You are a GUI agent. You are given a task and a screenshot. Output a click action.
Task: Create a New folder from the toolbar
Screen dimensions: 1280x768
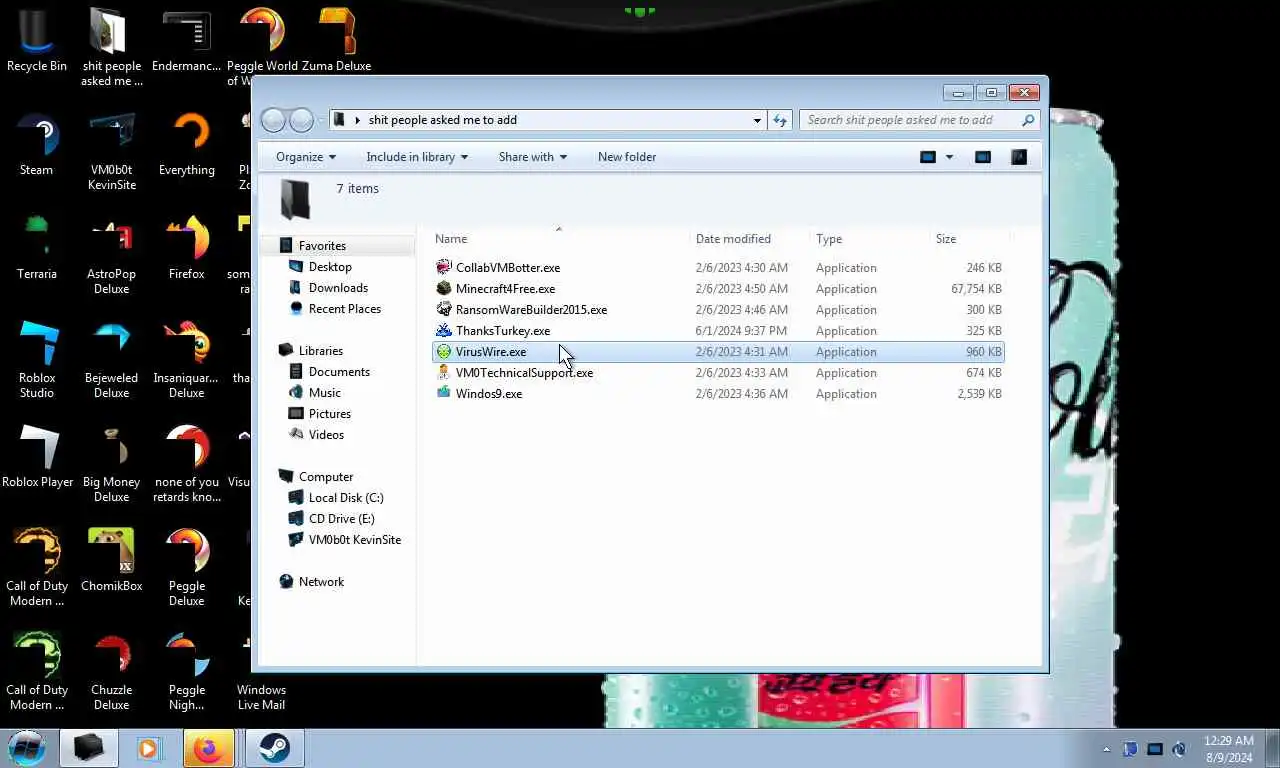point(627,157)
